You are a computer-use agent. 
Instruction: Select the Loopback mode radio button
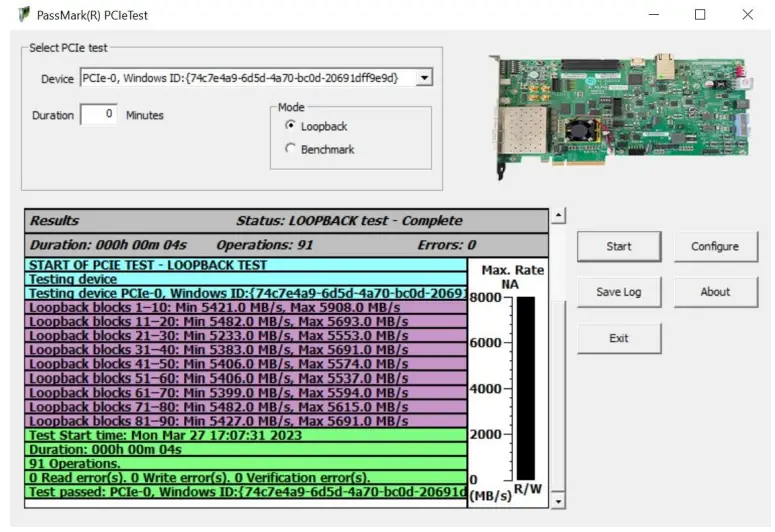pos(291,126)
